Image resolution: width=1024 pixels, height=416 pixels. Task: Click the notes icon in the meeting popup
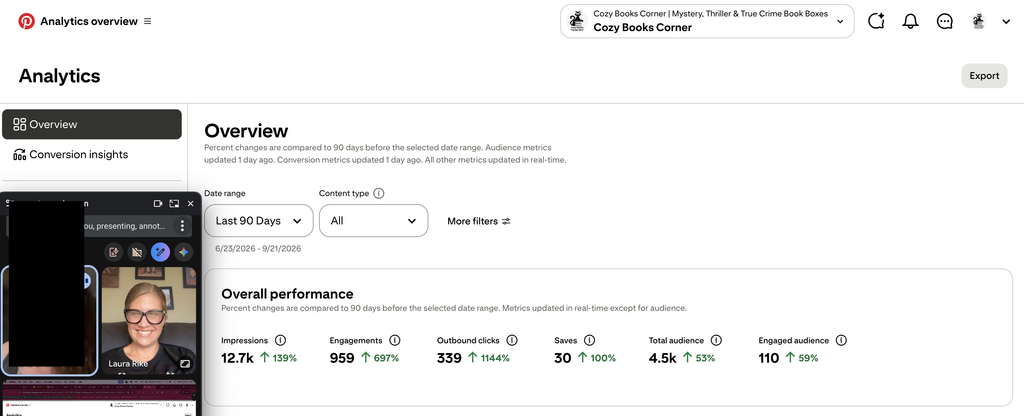(x=113, y=252)
